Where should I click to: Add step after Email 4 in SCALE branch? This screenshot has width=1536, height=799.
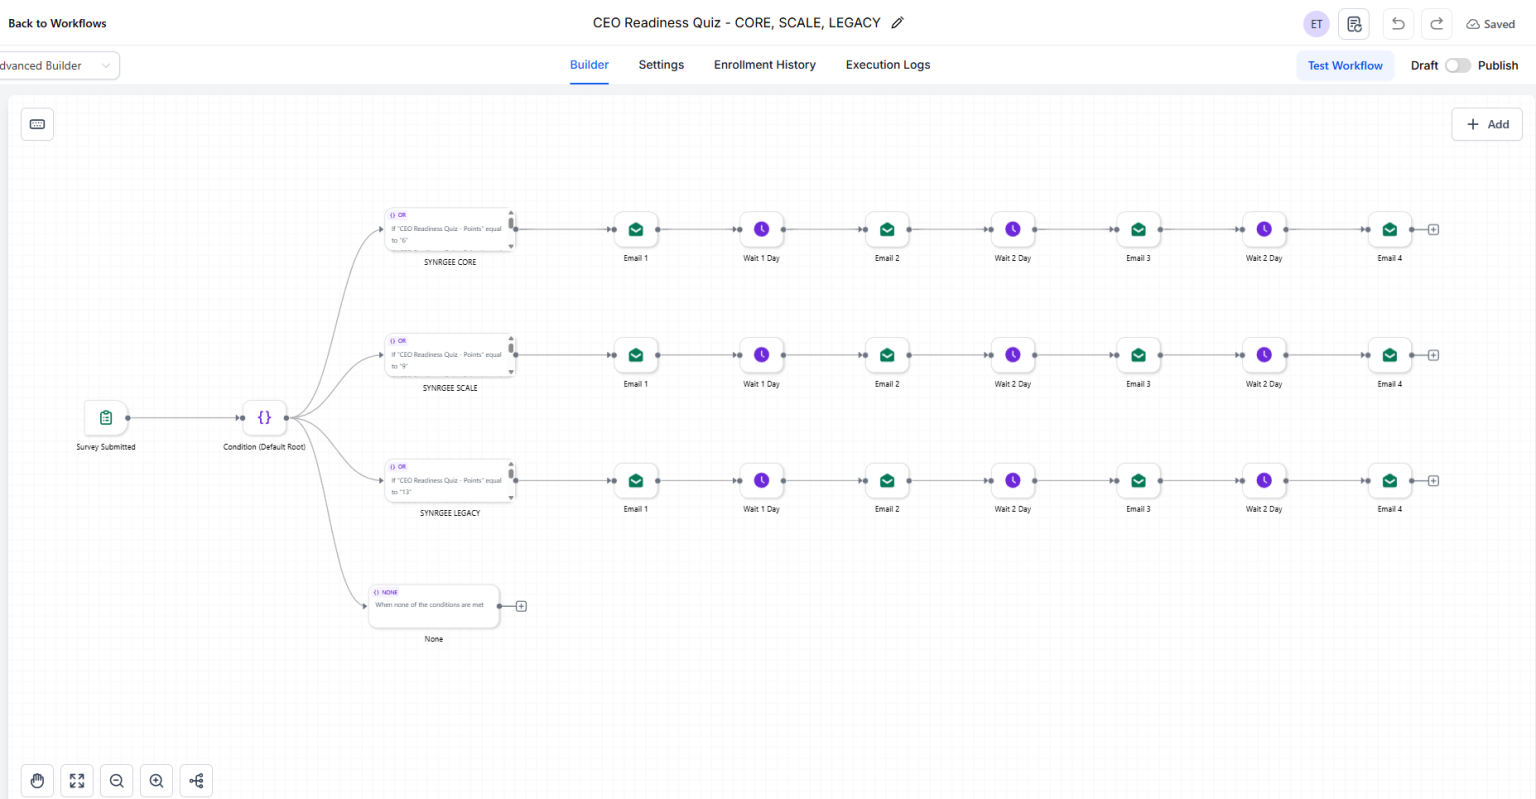(x=1433, y=355)
